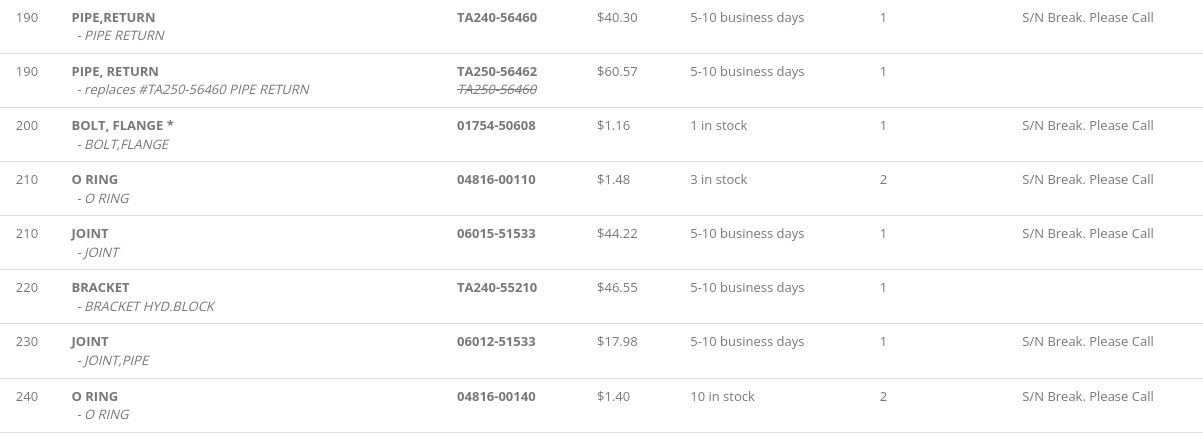Click the 3 in stock availability

[718, 180]
